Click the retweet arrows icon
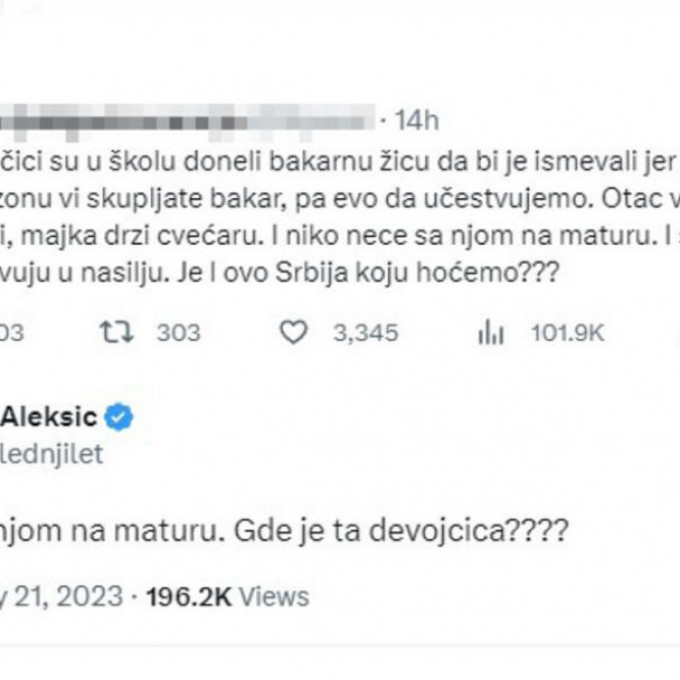 [118, 334]
